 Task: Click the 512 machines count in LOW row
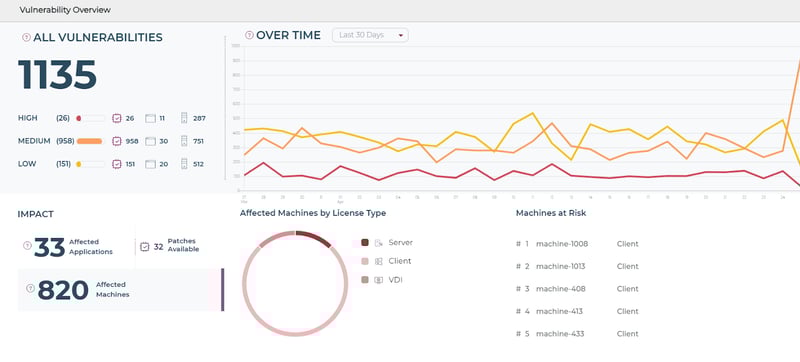199,164
